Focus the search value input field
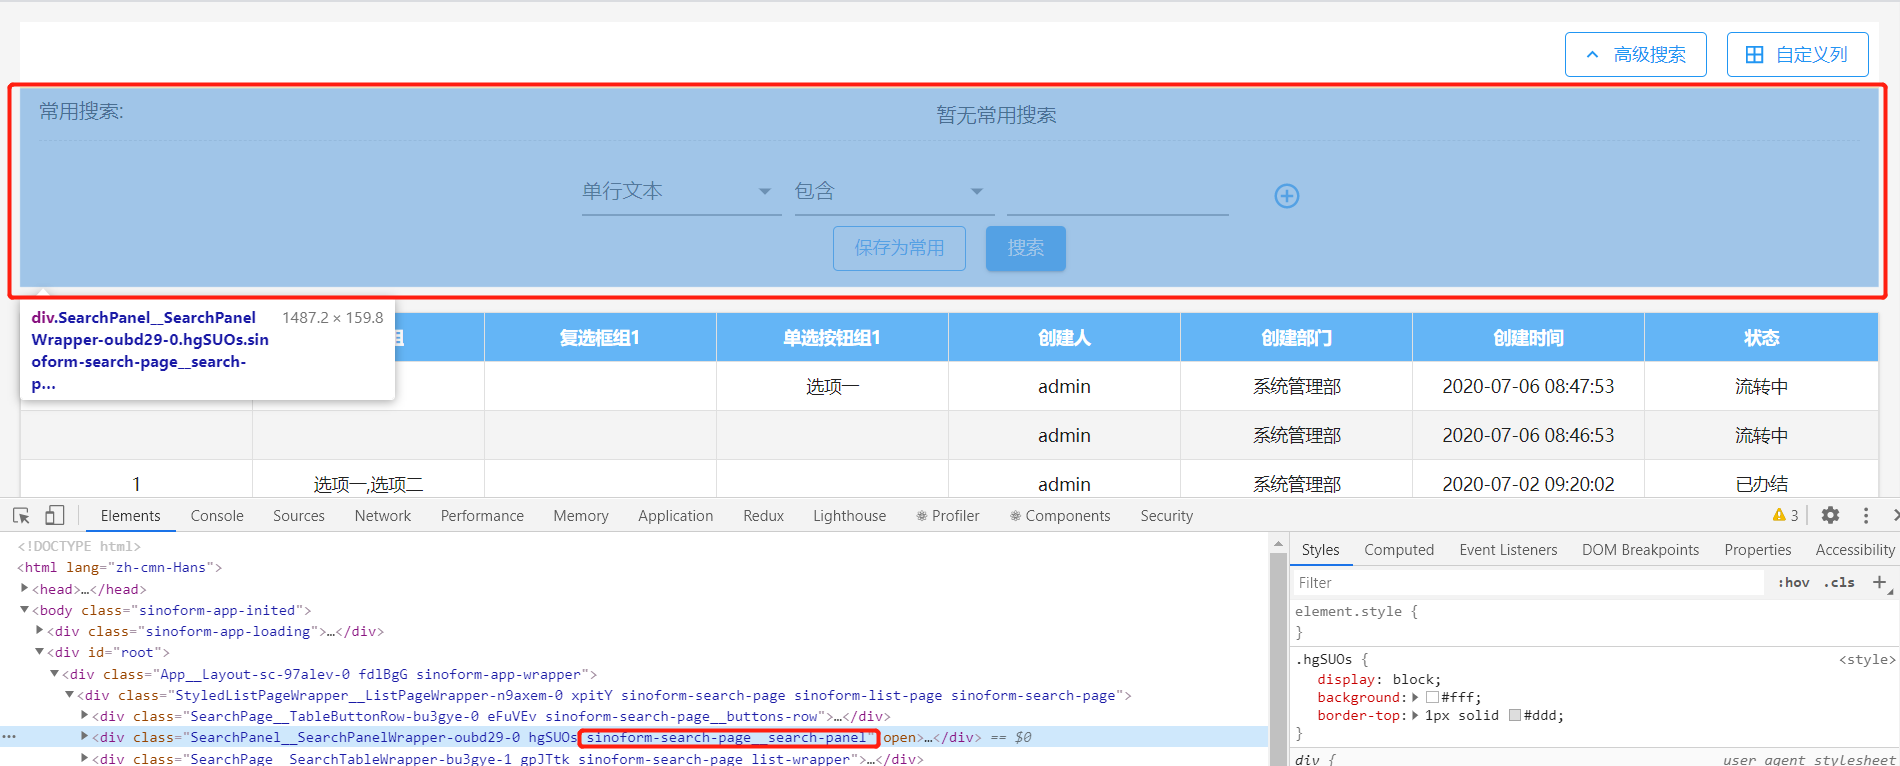 pos(1117,193)
